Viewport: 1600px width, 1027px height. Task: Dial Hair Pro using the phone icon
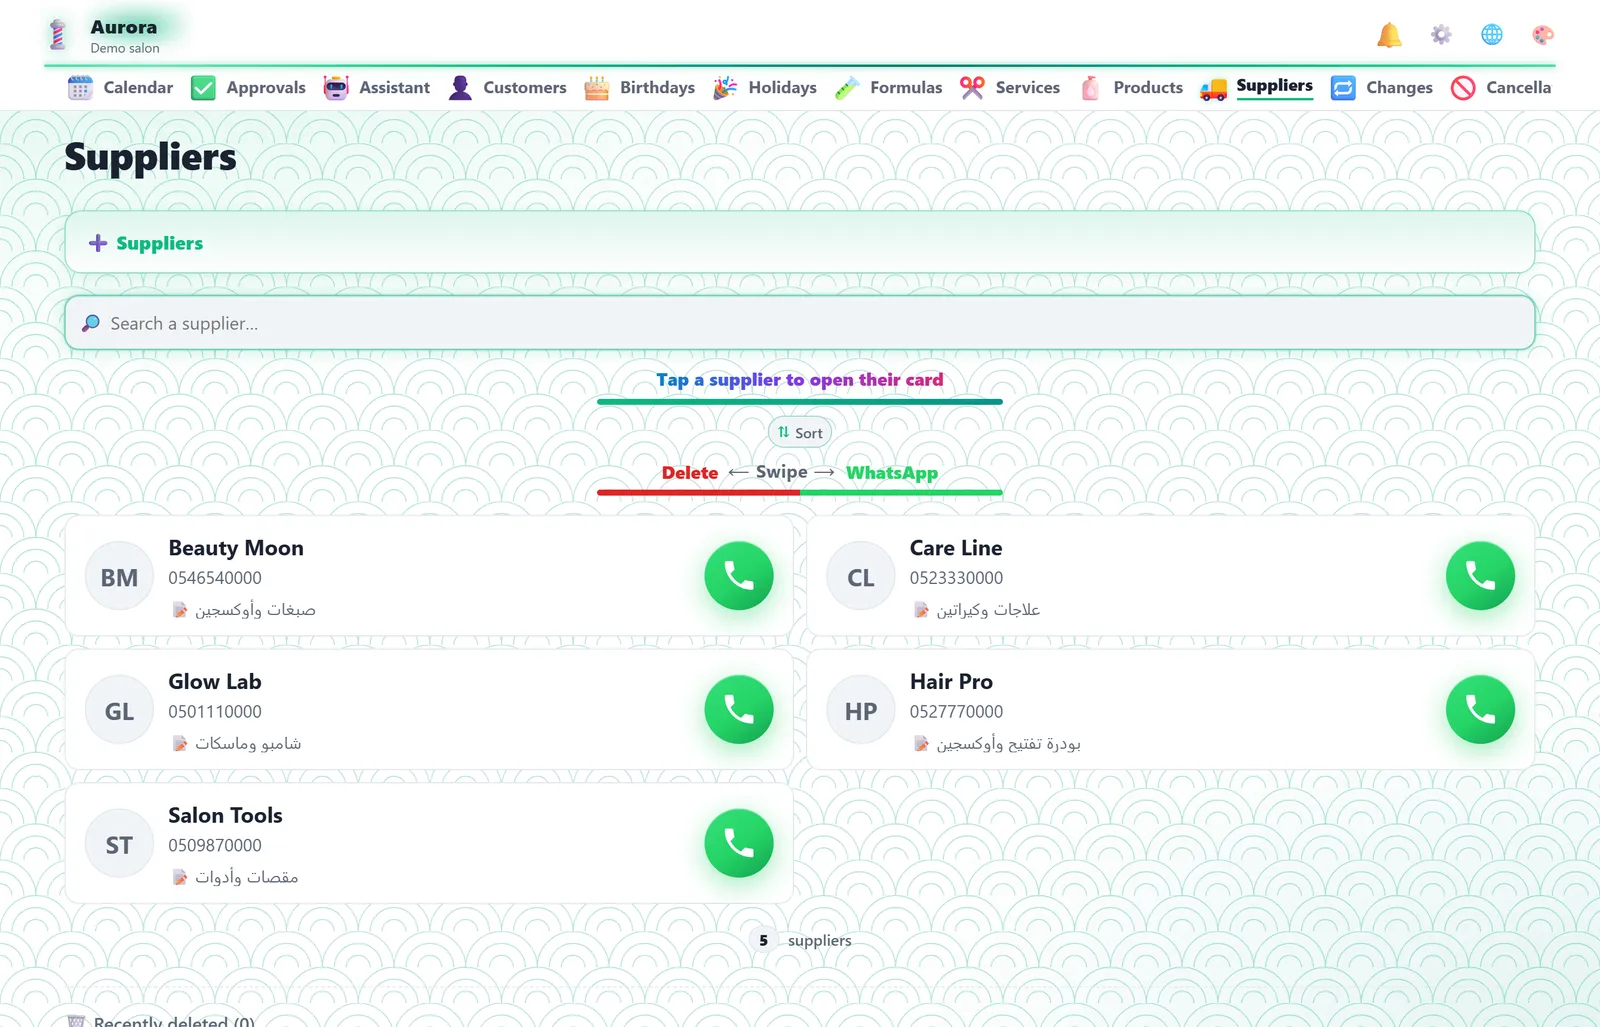[1480, 710]
